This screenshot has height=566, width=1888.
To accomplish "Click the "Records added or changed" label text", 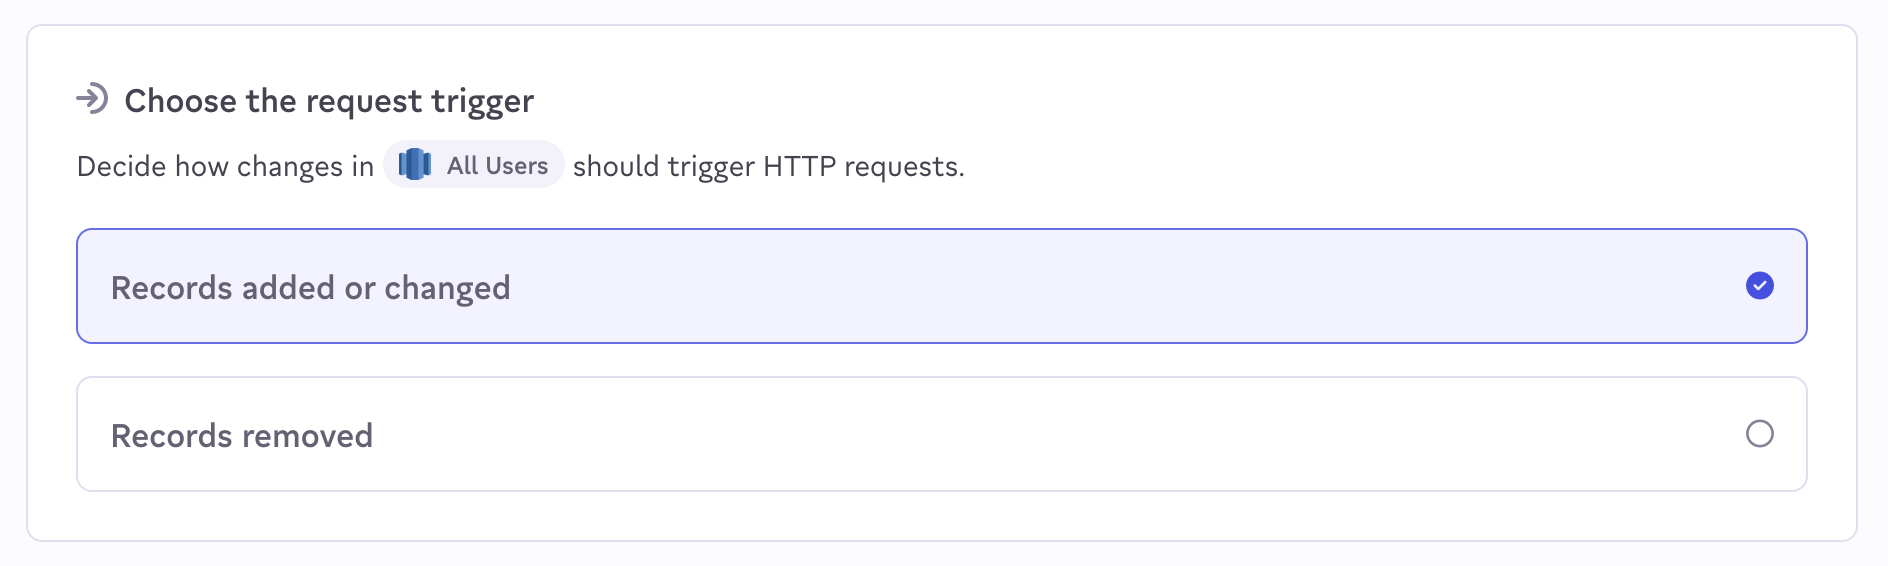I will click(310, 288).
